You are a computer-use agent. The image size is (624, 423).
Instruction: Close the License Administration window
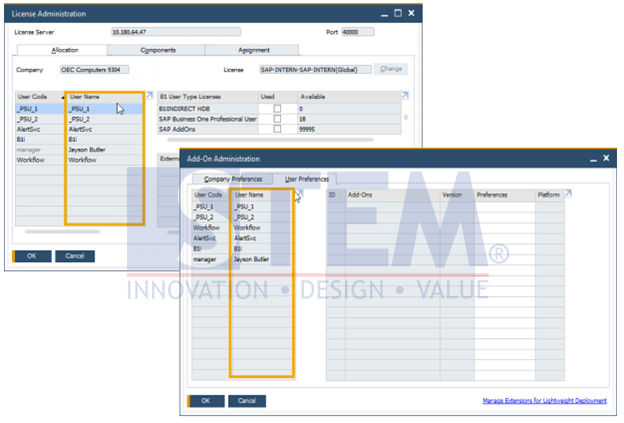411,13
